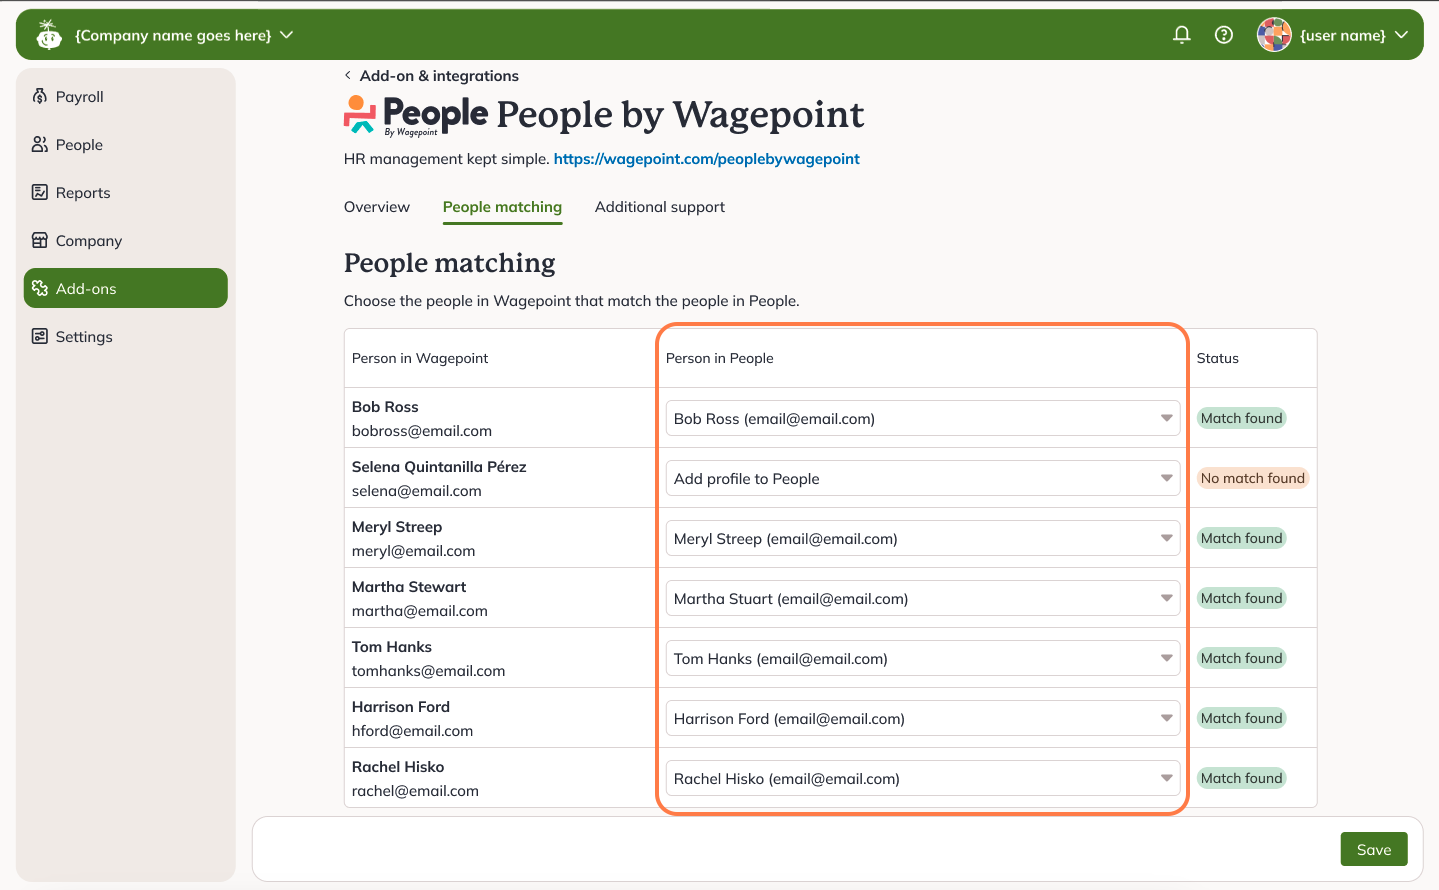Click the Reports sidebar icon

40,192
